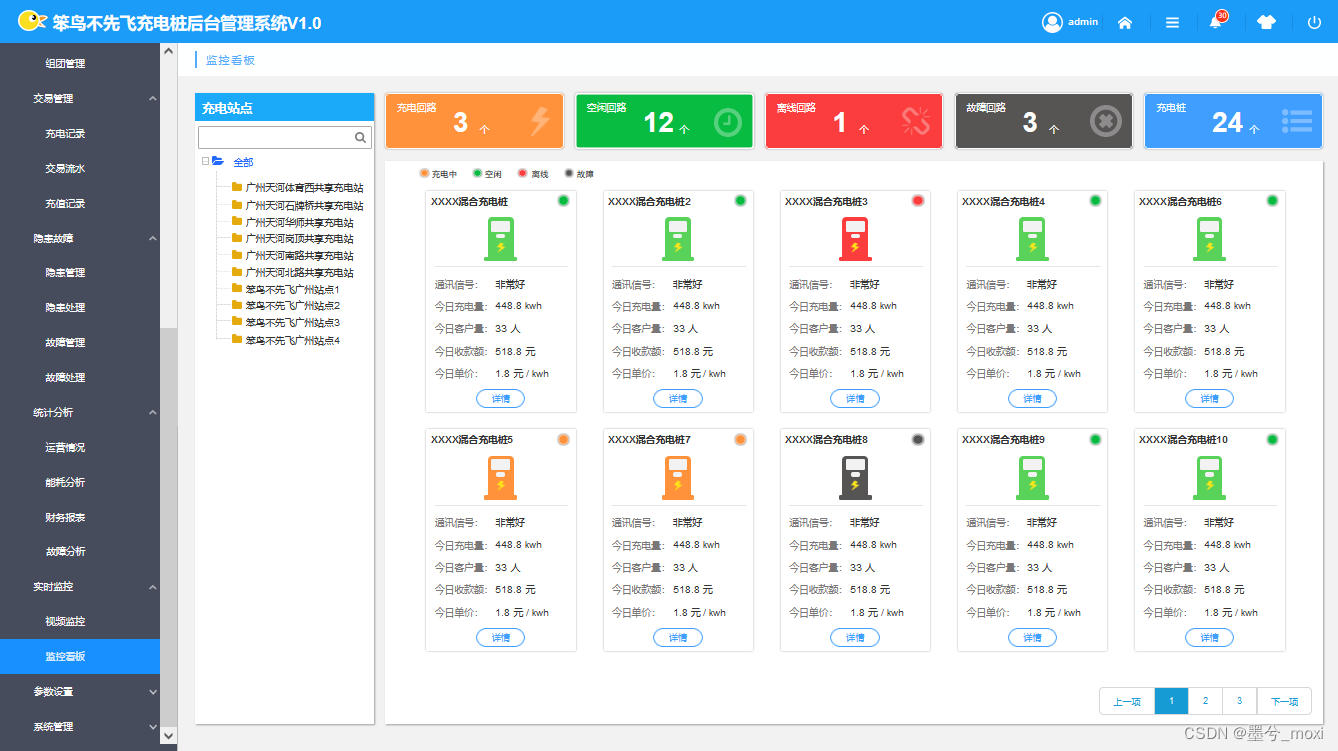Click the lightning icon on 充电回路 card
Image resolution: width=1338 pixels, height=751 pixels.
tap(540, 121)
